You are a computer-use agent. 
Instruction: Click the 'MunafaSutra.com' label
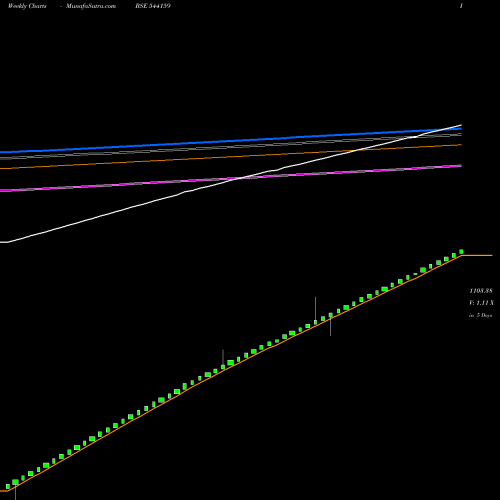(91, 6)
